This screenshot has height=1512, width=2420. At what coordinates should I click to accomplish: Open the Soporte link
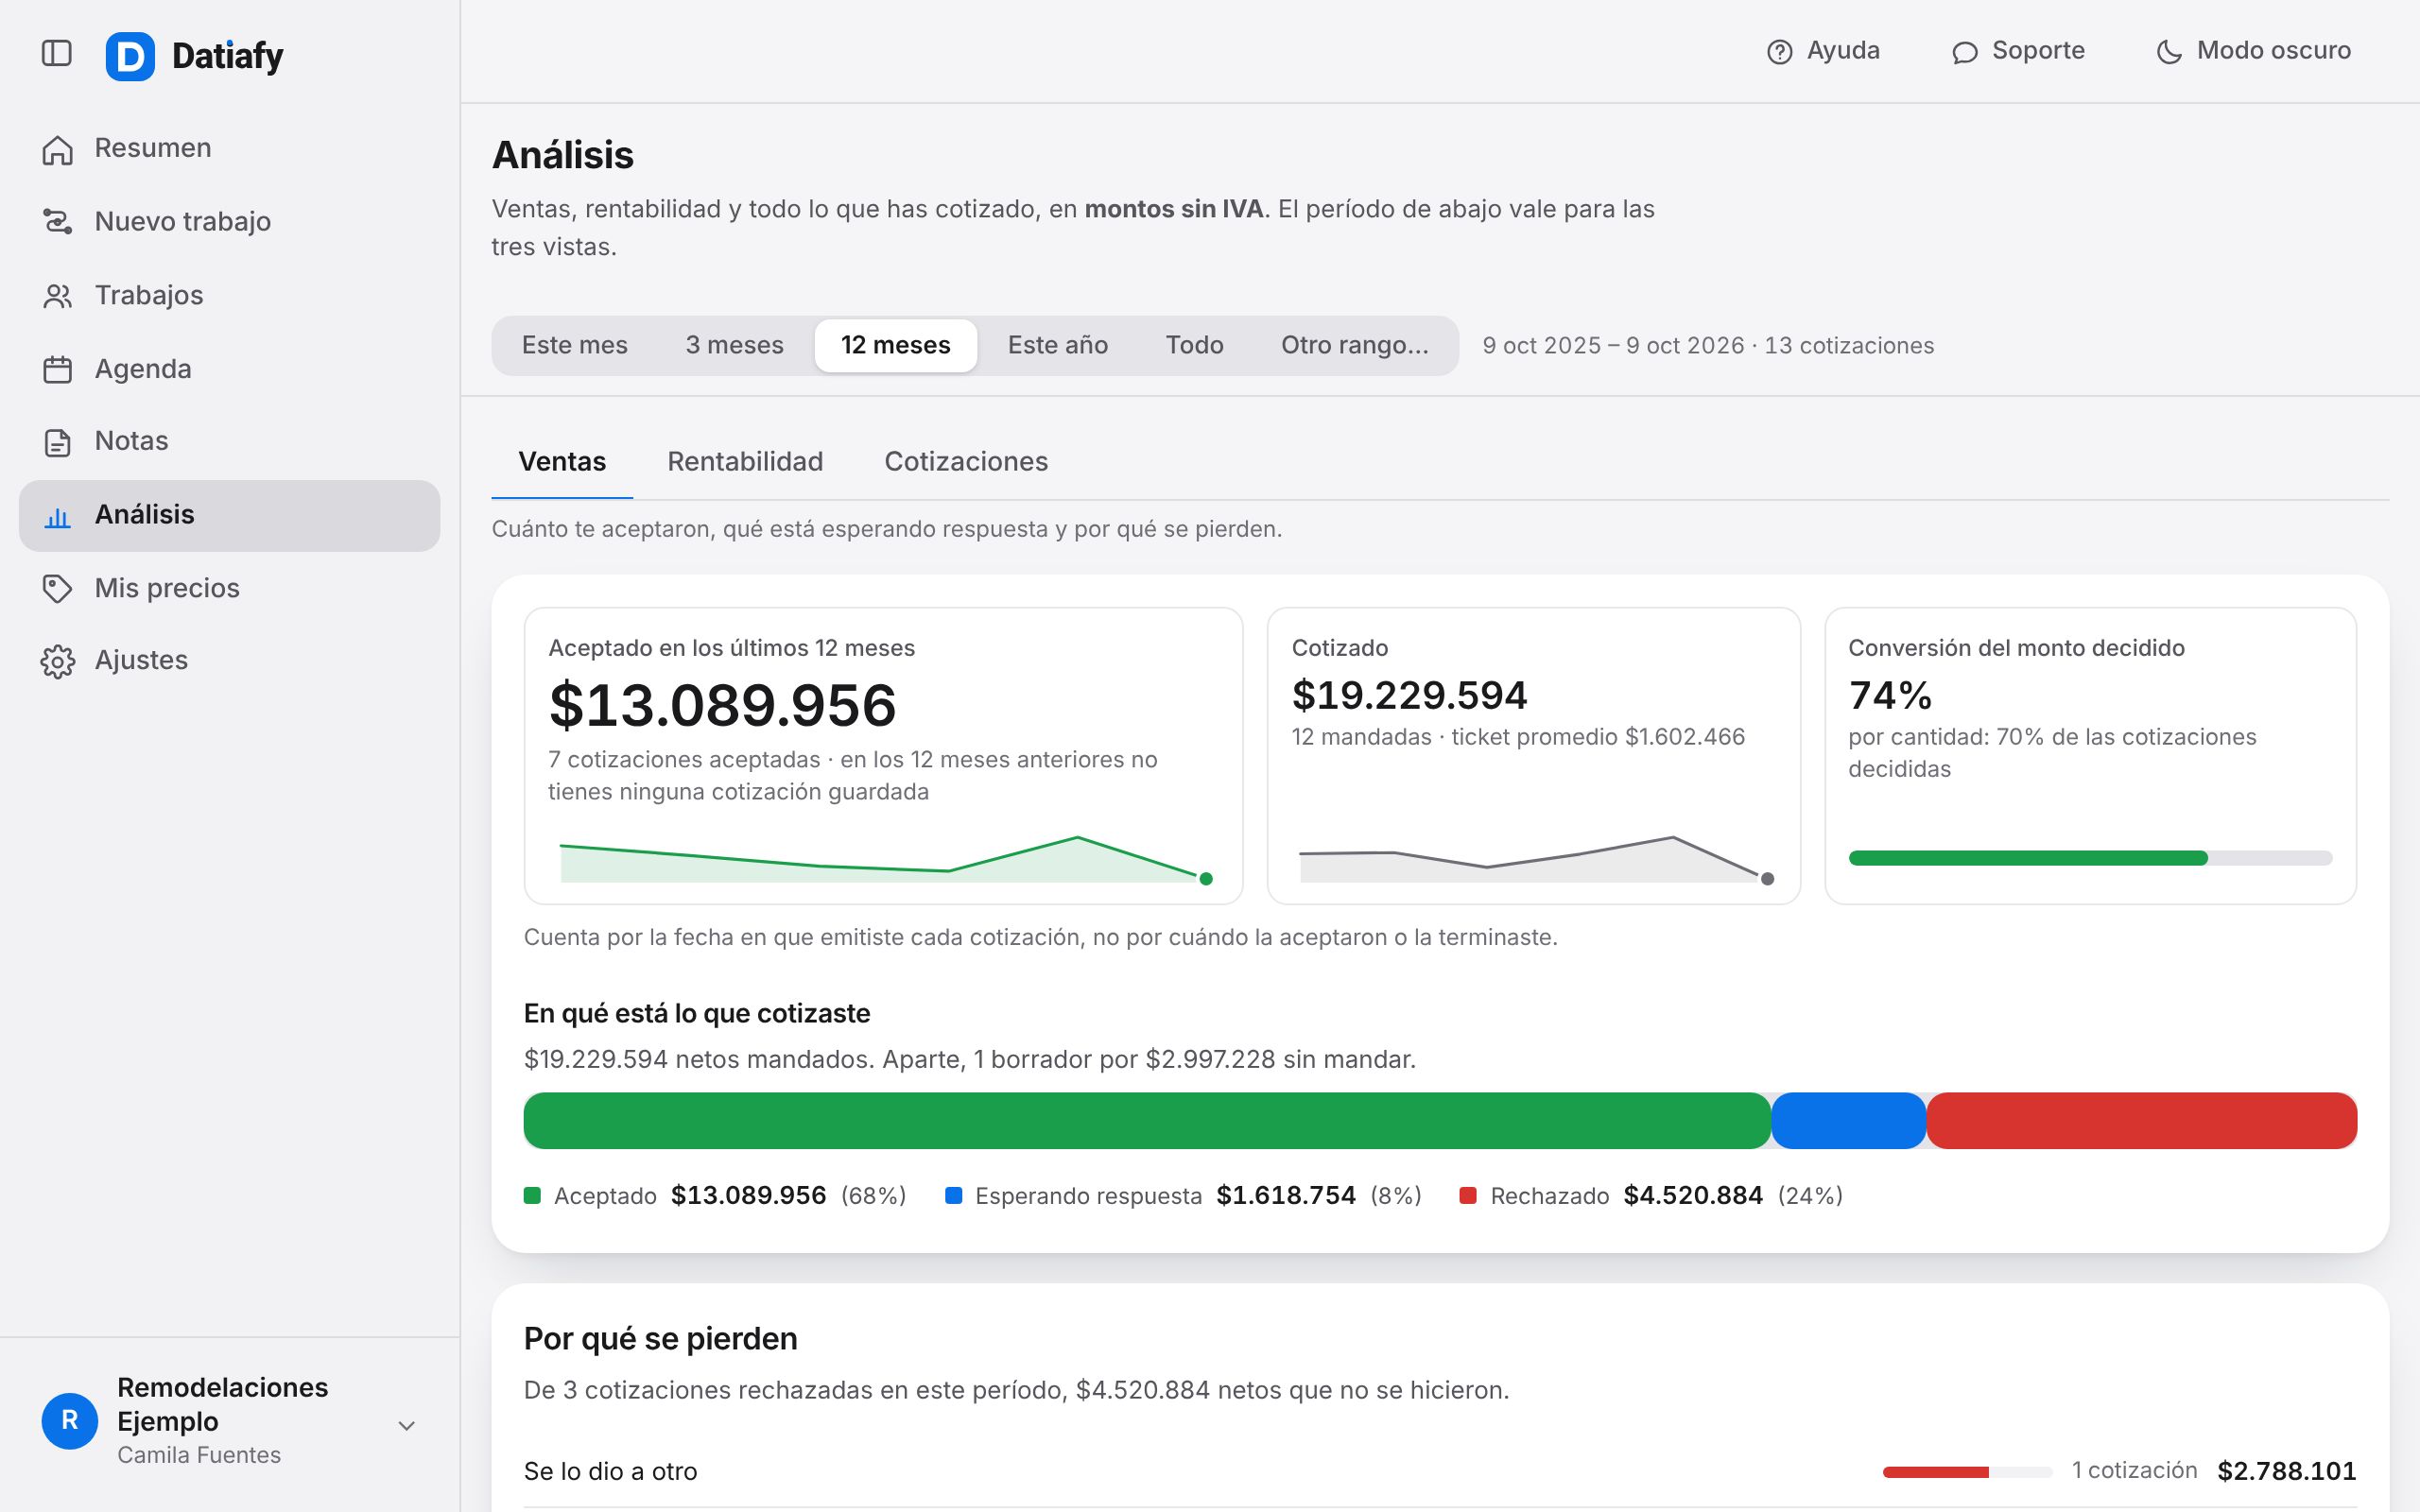click(x=2018, y=51)
